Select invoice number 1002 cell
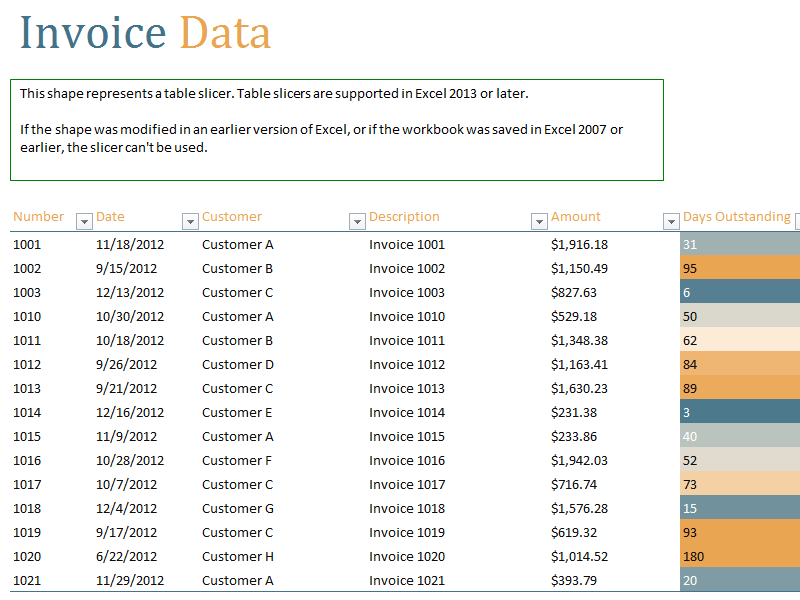Viewport: 800px width, 600px height. coord(27,269)
